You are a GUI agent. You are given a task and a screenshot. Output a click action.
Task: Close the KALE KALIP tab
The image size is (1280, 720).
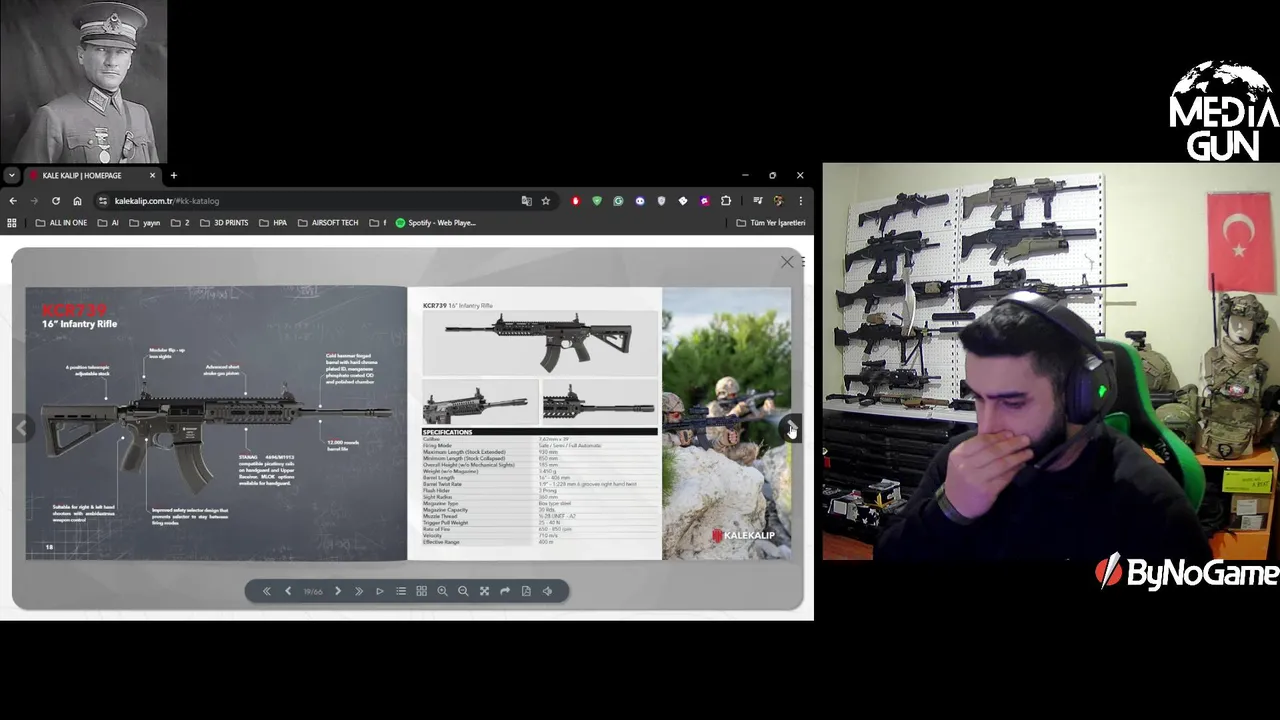153,176
